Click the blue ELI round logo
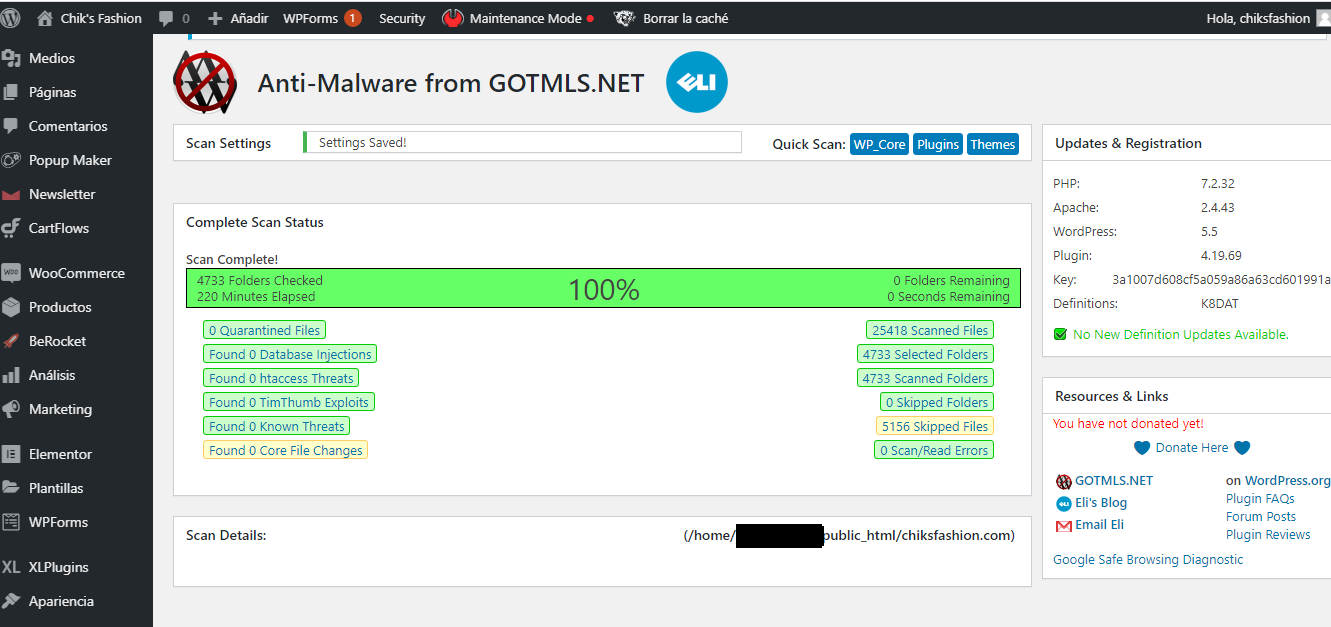The width and height of the screenshot is (1331, 627). (697, 82)
